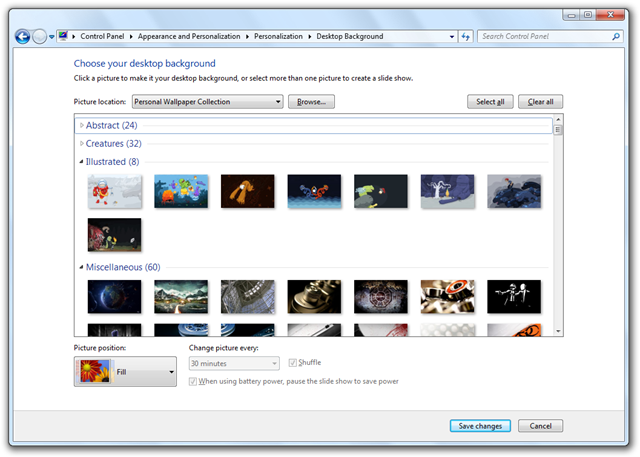The height and width of the screenshot is (457, 640).
Task: Select the first Illustrated wallpaper thumbnail
Action: point(114,191)
